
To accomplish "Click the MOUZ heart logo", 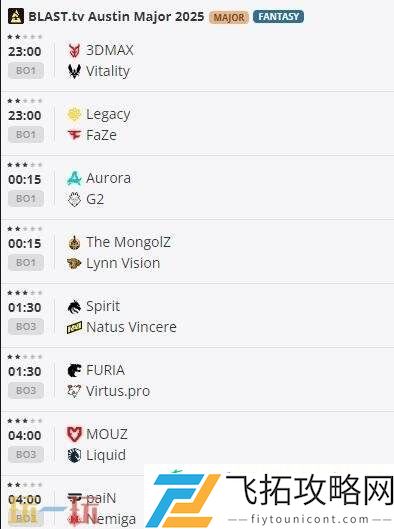I will (x=74, y=435).
